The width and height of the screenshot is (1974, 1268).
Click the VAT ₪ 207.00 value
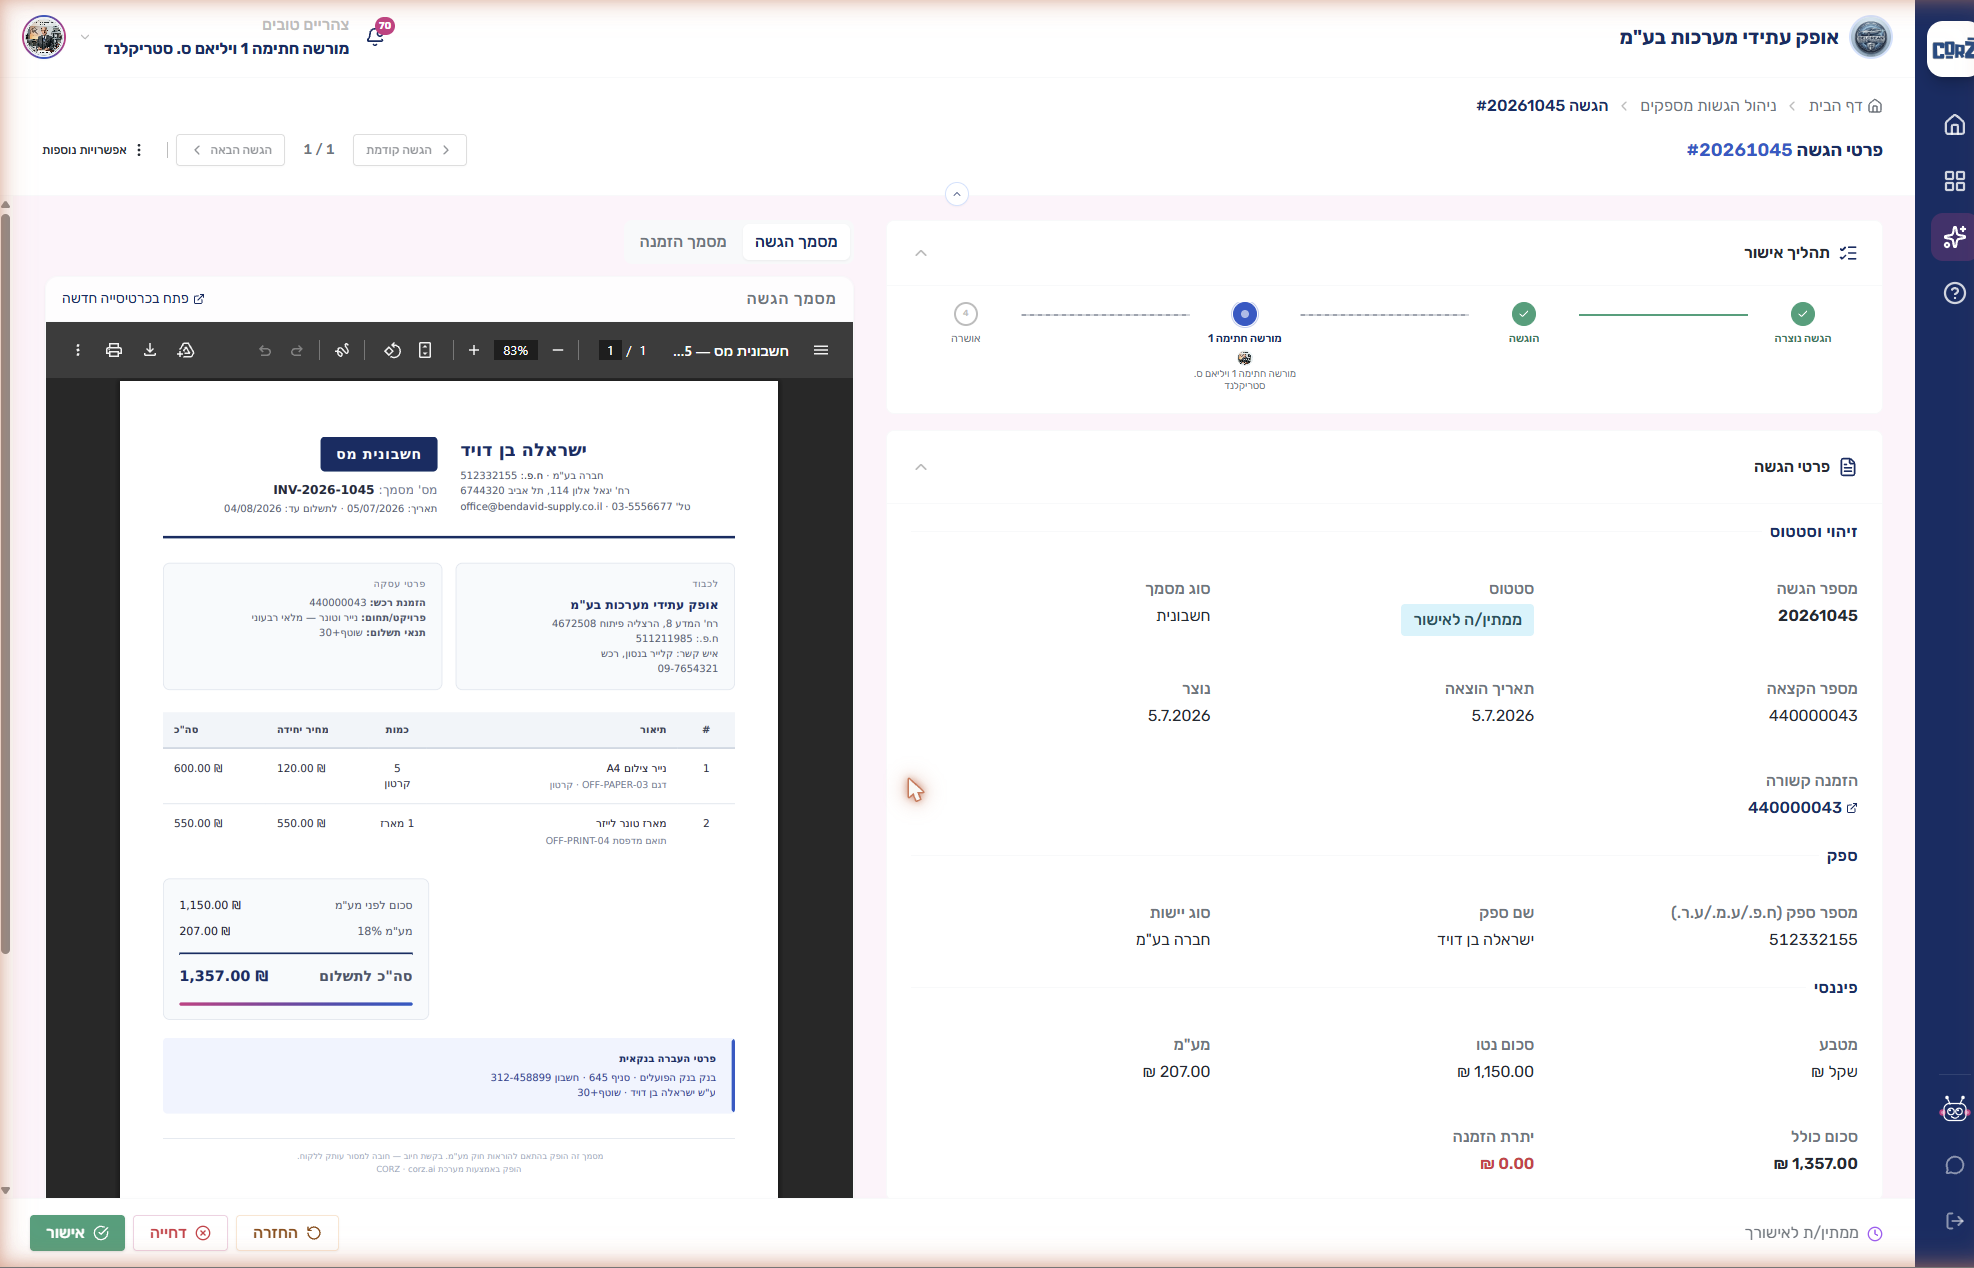tap(1176, 1072)
